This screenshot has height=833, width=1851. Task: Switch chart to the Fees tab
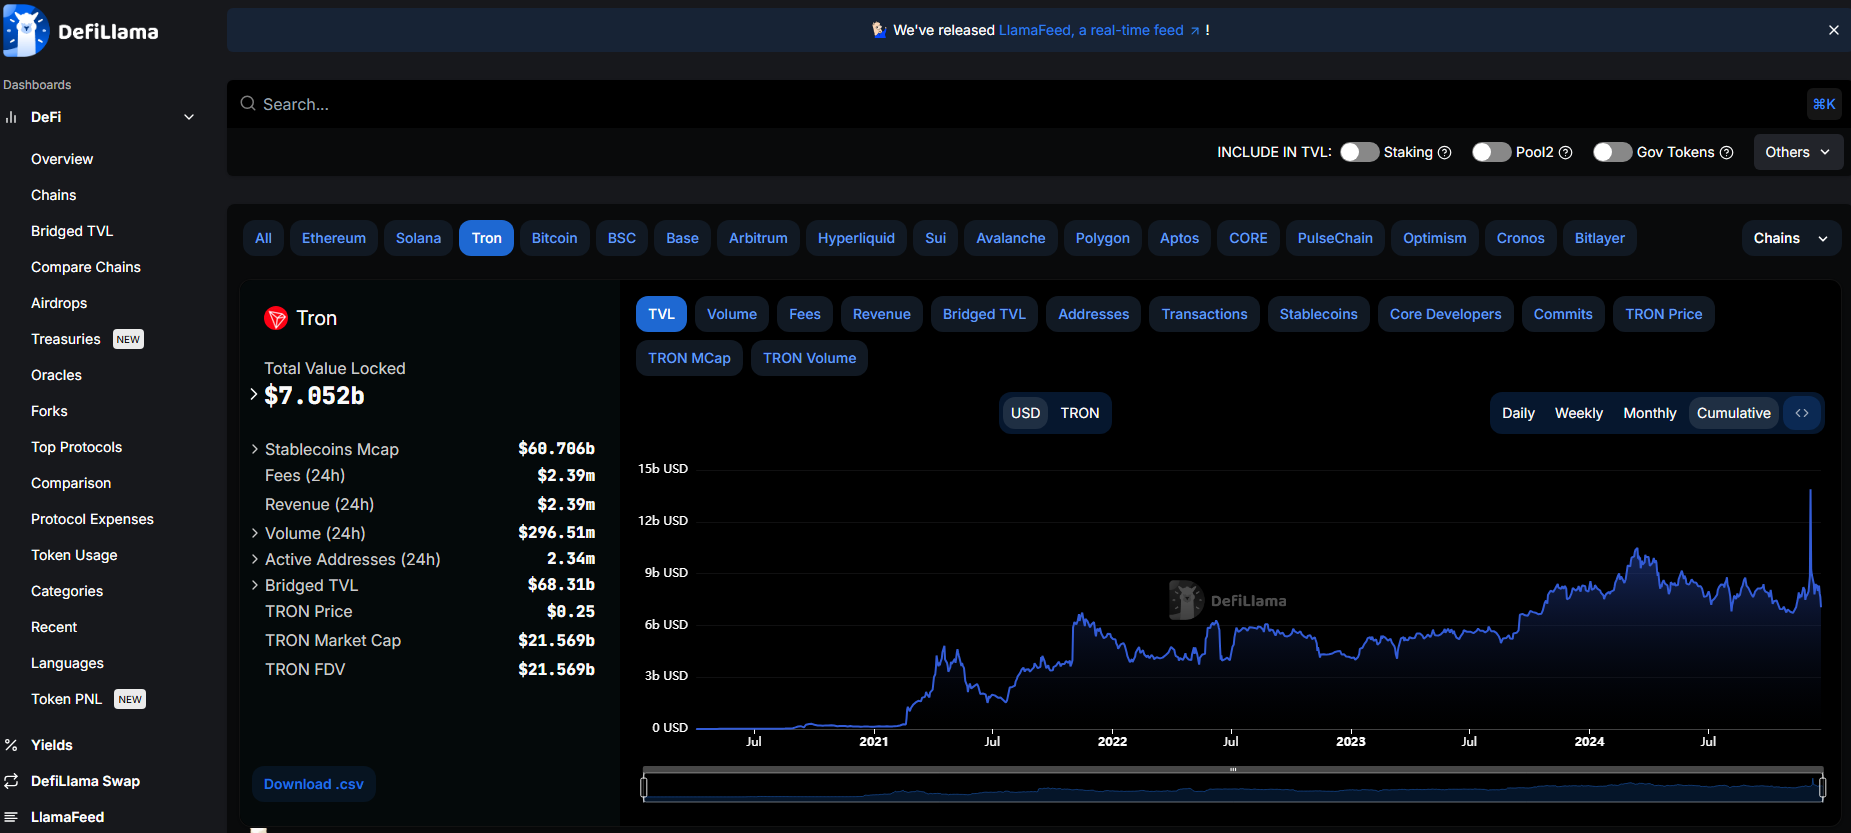(x=805, y=314)
